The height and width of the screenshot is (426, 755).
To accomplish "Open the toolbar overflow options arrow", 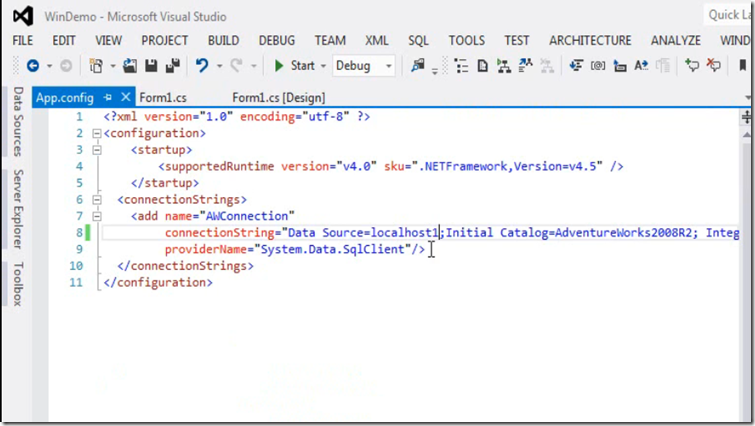I will 434,71.
